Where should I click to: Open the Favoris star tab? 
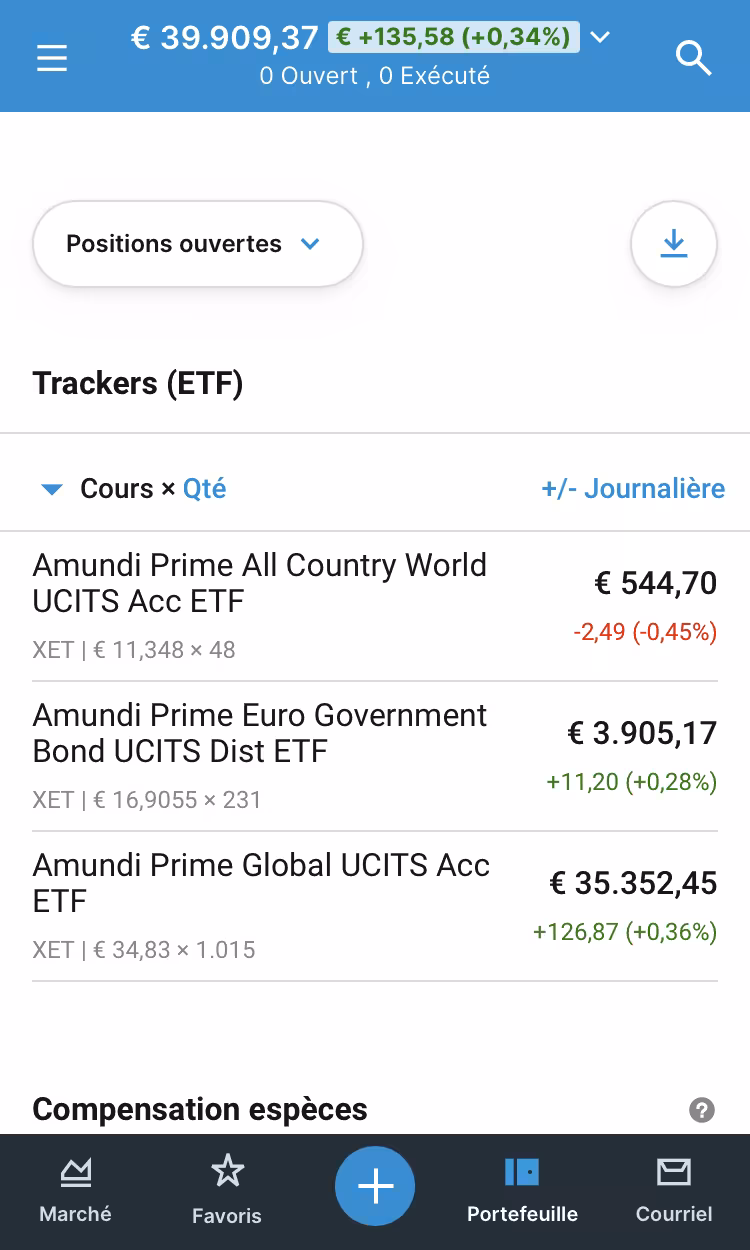(227, 1190)
